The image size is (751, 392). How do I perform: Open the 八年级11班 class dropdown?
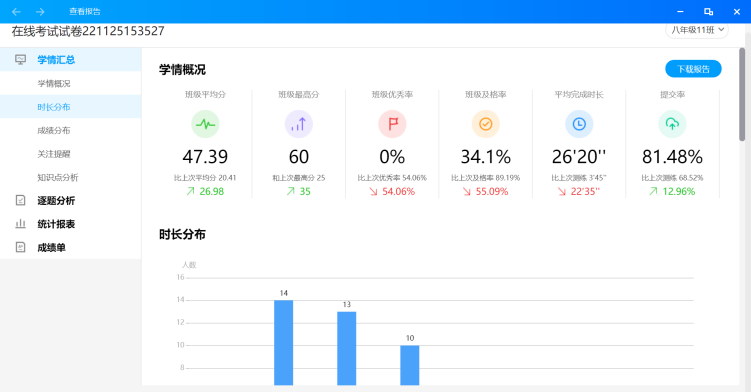(x=697, y=30)
